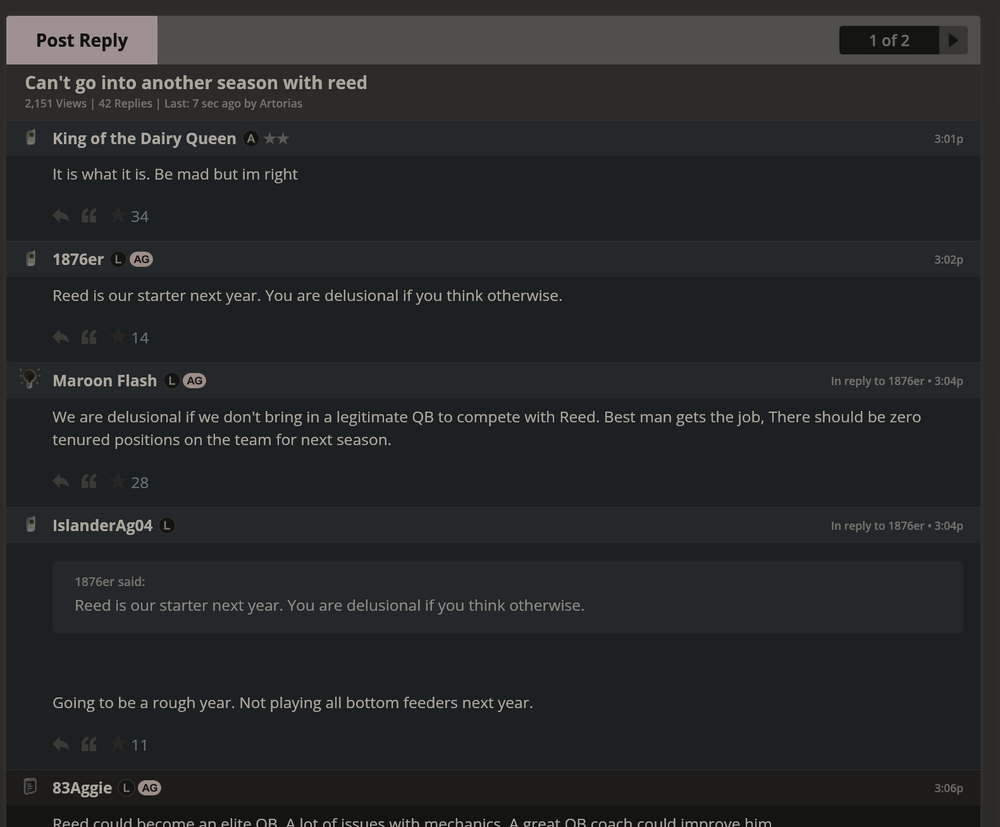
Task: Reply to King of the Dairy Queen's post
Action: click(x=61, y=216)
